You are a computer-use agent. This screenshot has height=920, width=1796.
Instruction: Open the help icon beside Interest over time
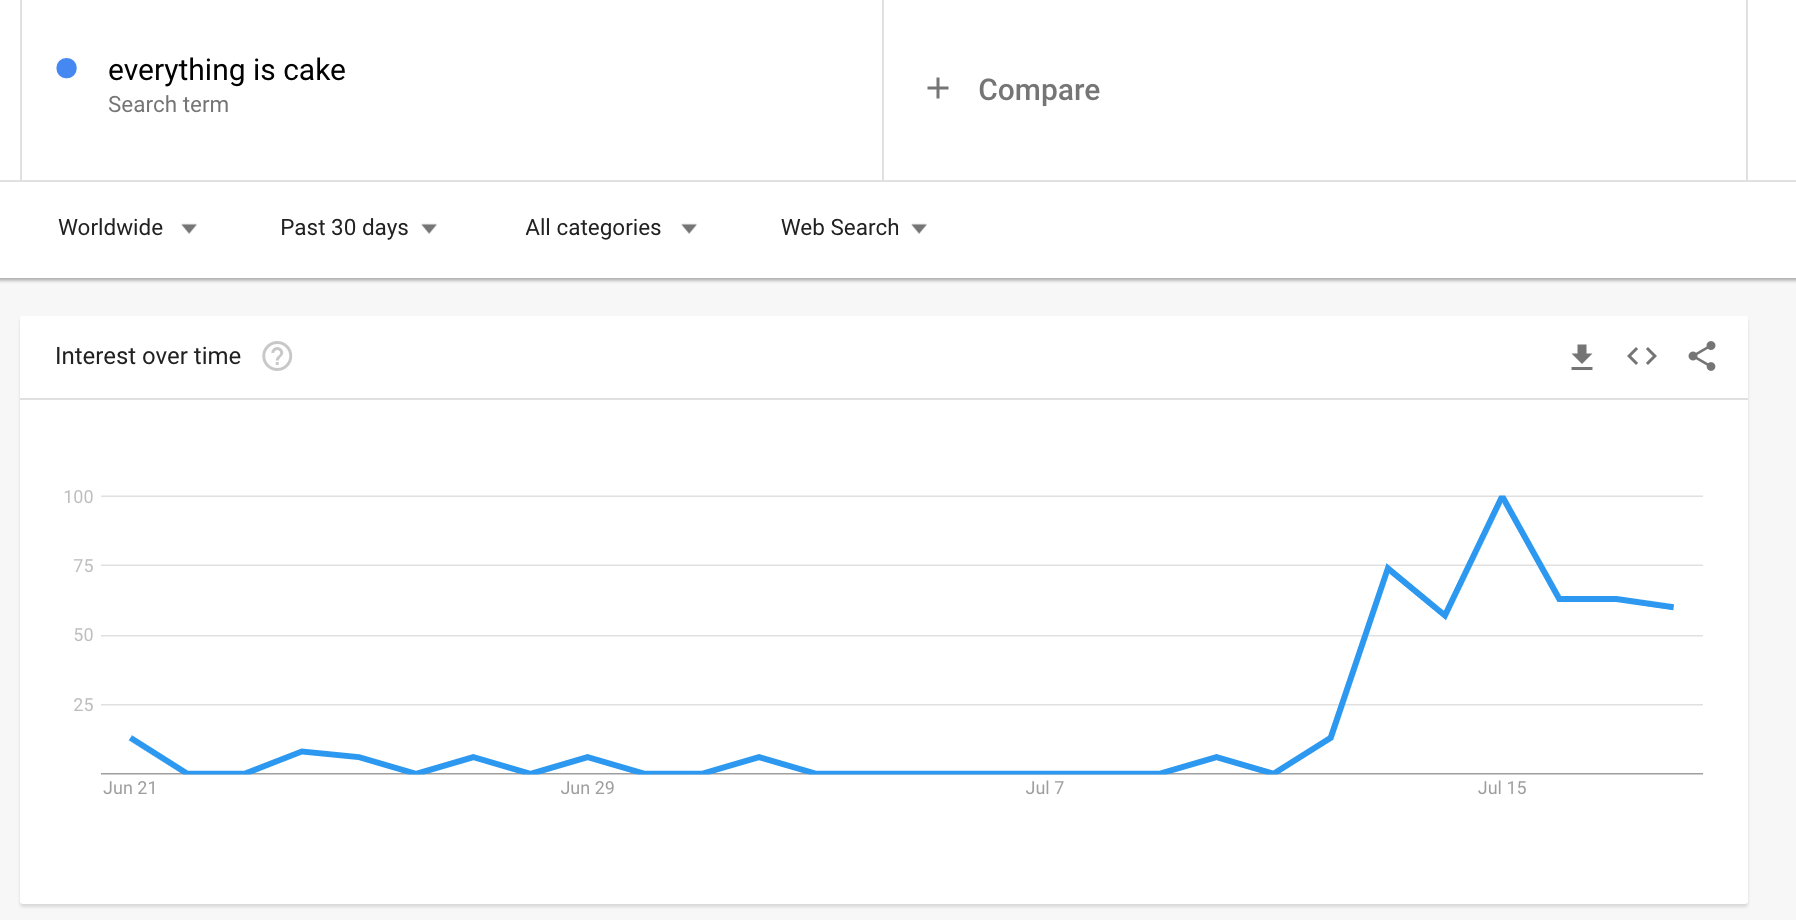pos(277,356)
